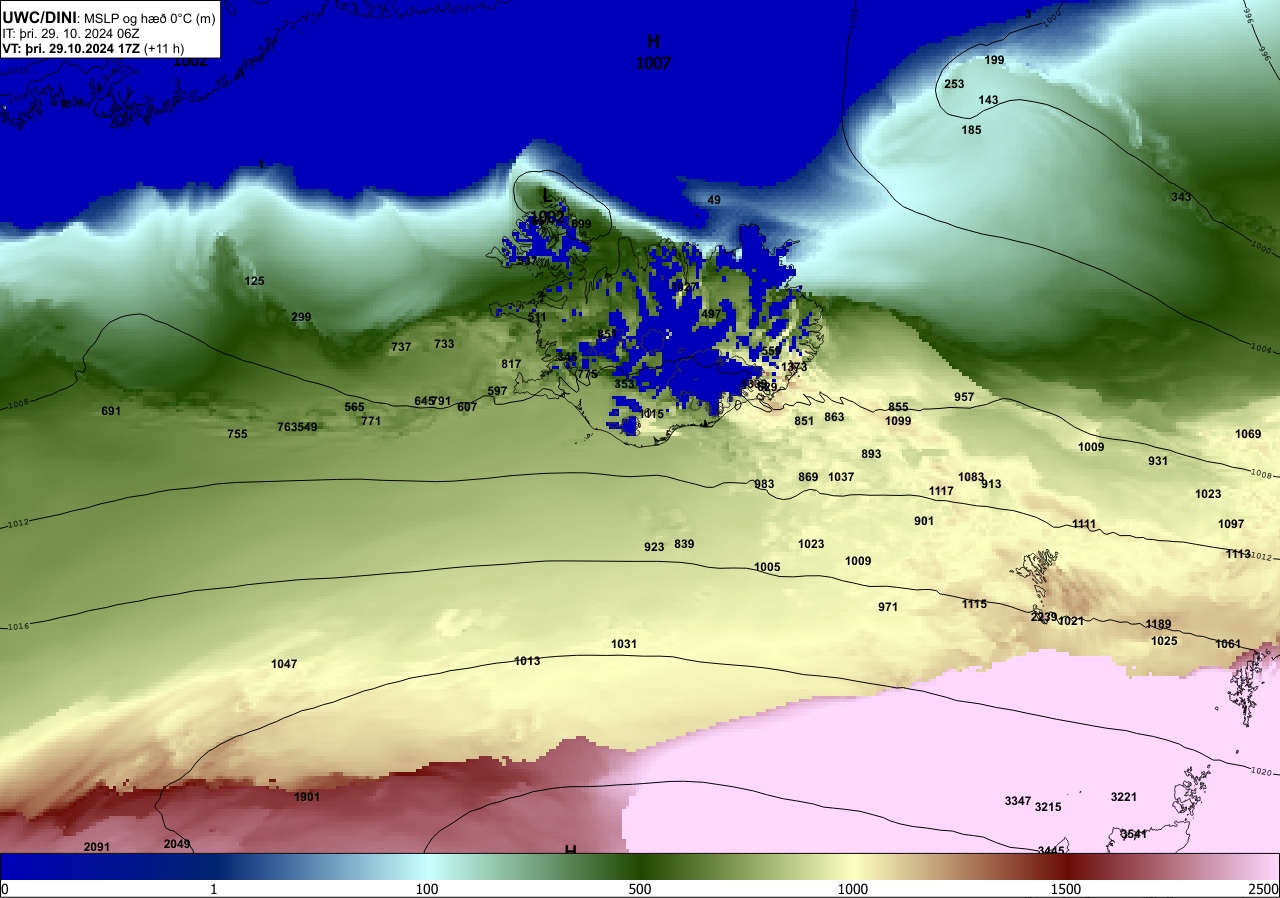Viewport: 1280px width, 898px height.
Task: Click the height value 2091
Action: pos(97,847)
